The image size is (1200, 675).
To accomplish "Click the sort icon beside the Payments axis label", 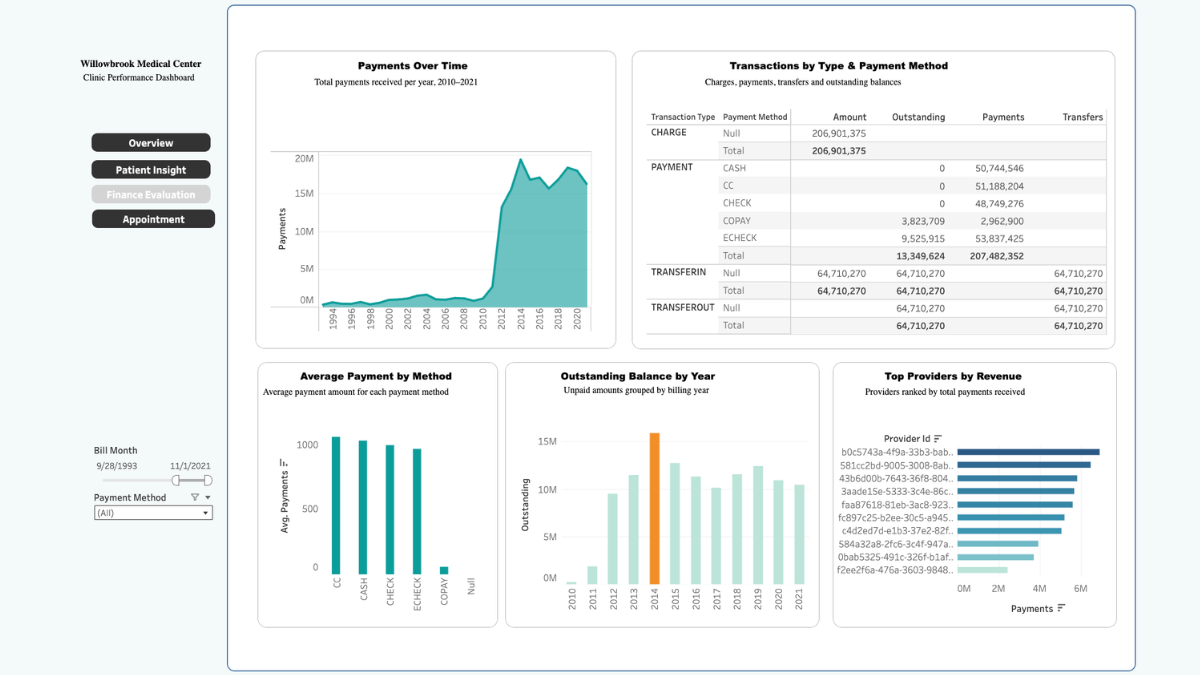I will 1061,608.
